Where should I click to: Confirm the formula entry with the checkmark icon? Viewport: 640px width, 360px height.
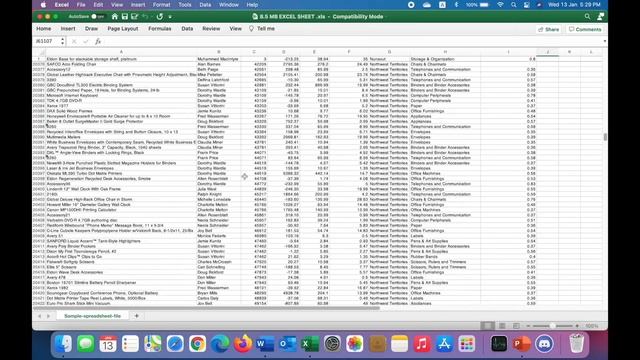85,41
